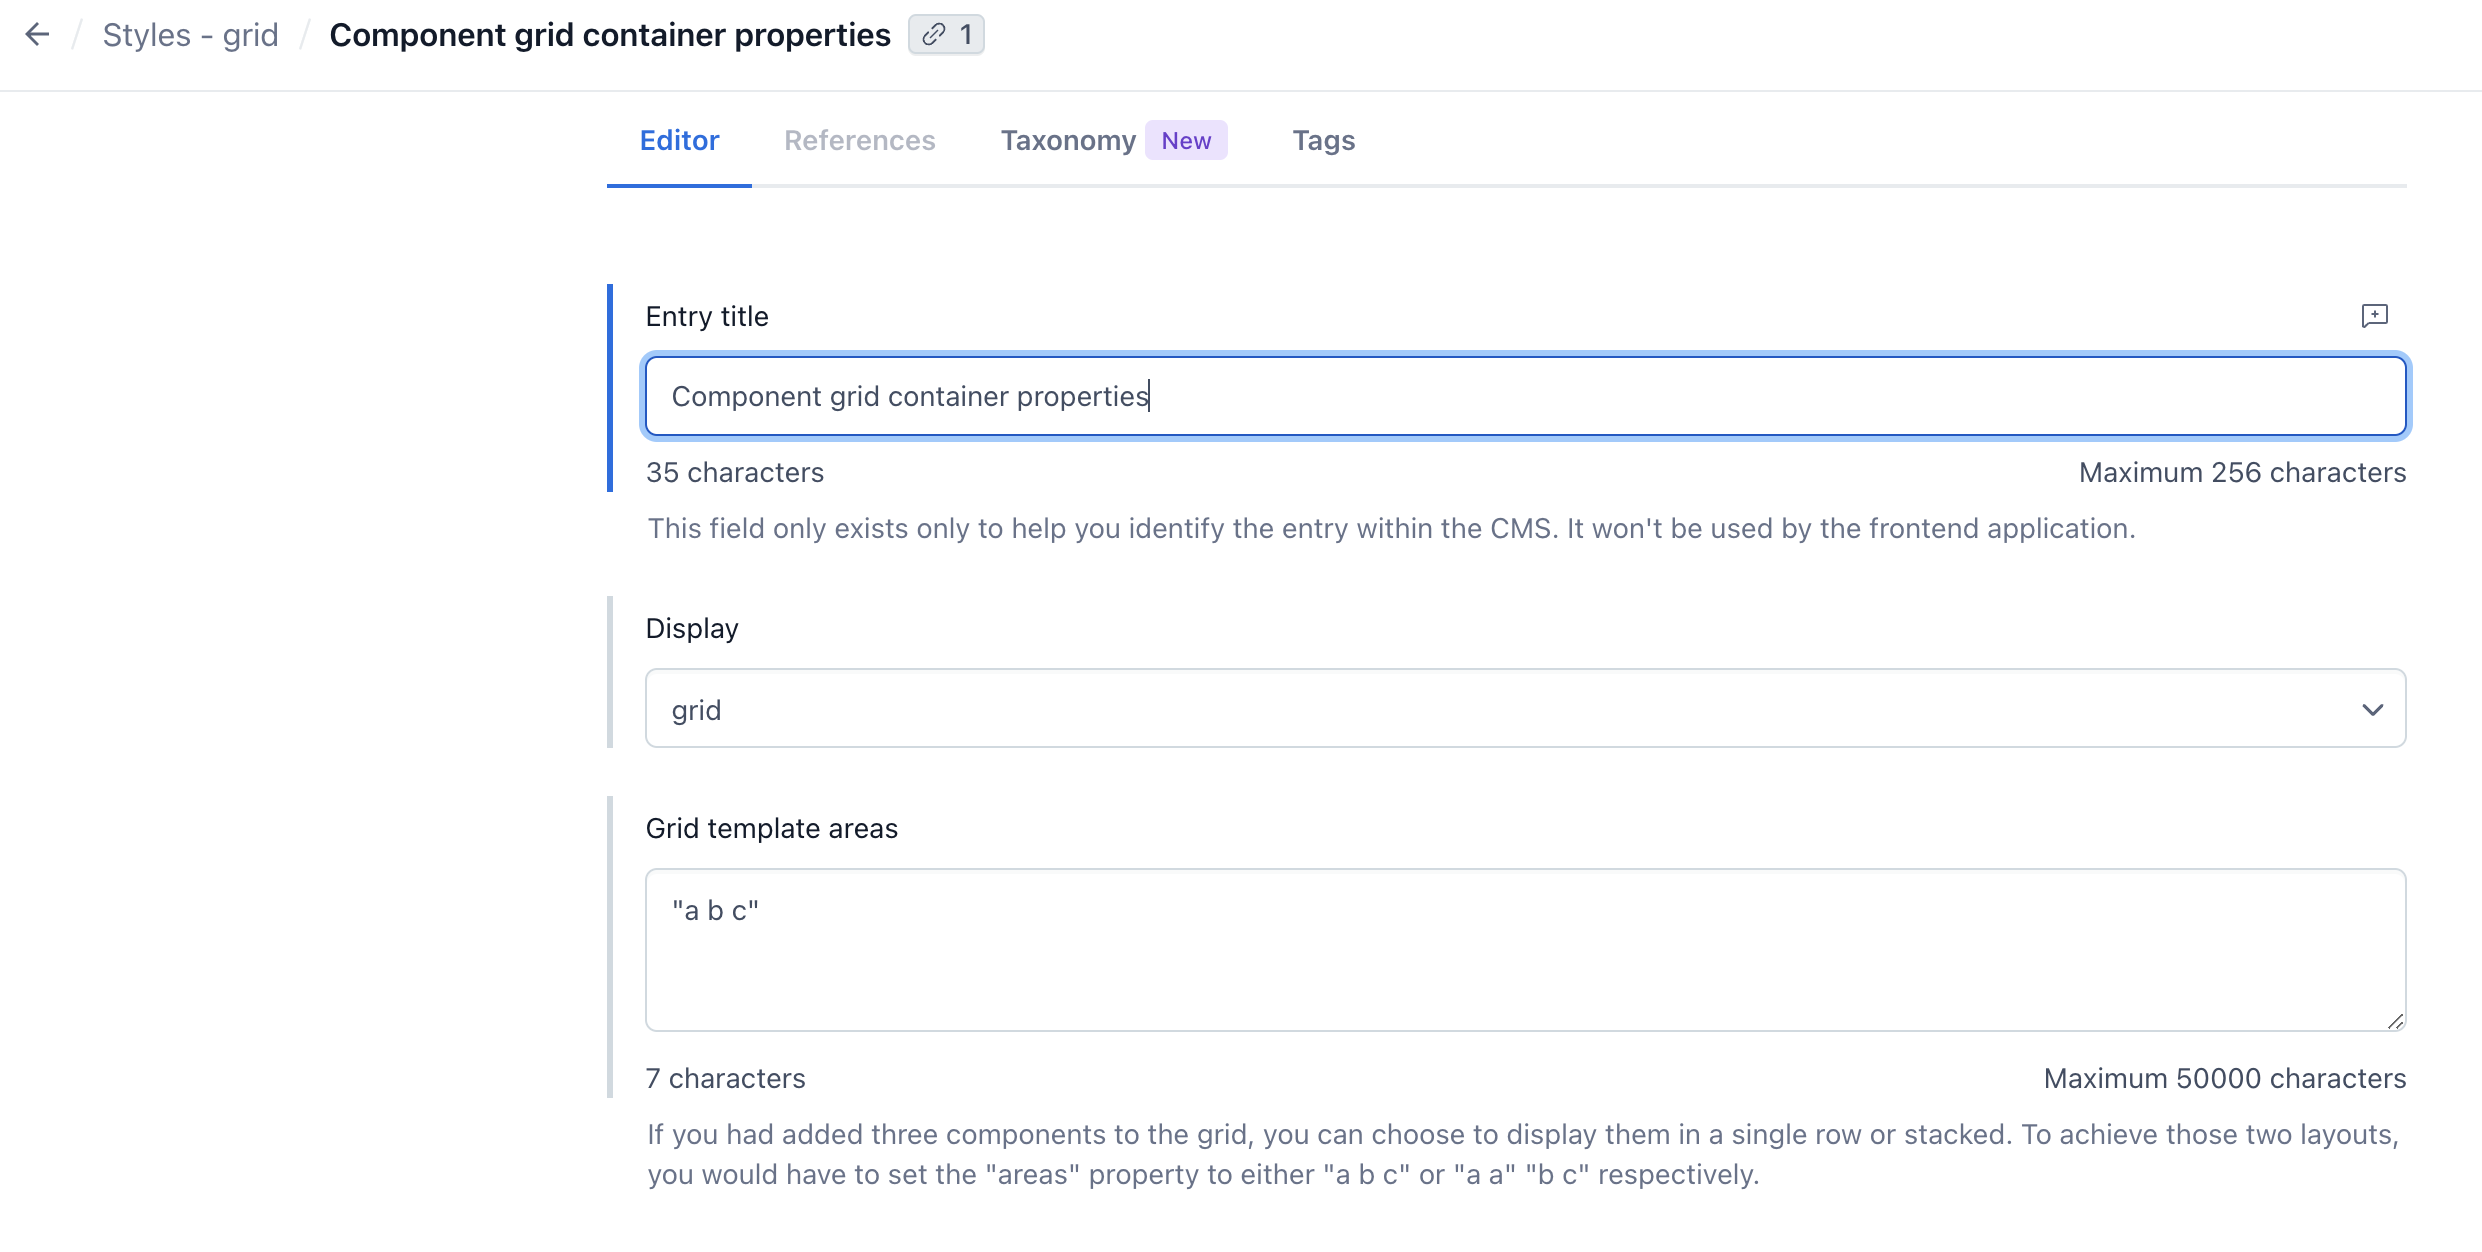Go back using the left arrow icon
Viewport: 2482px width, 1252px height.
pos(37,35)
